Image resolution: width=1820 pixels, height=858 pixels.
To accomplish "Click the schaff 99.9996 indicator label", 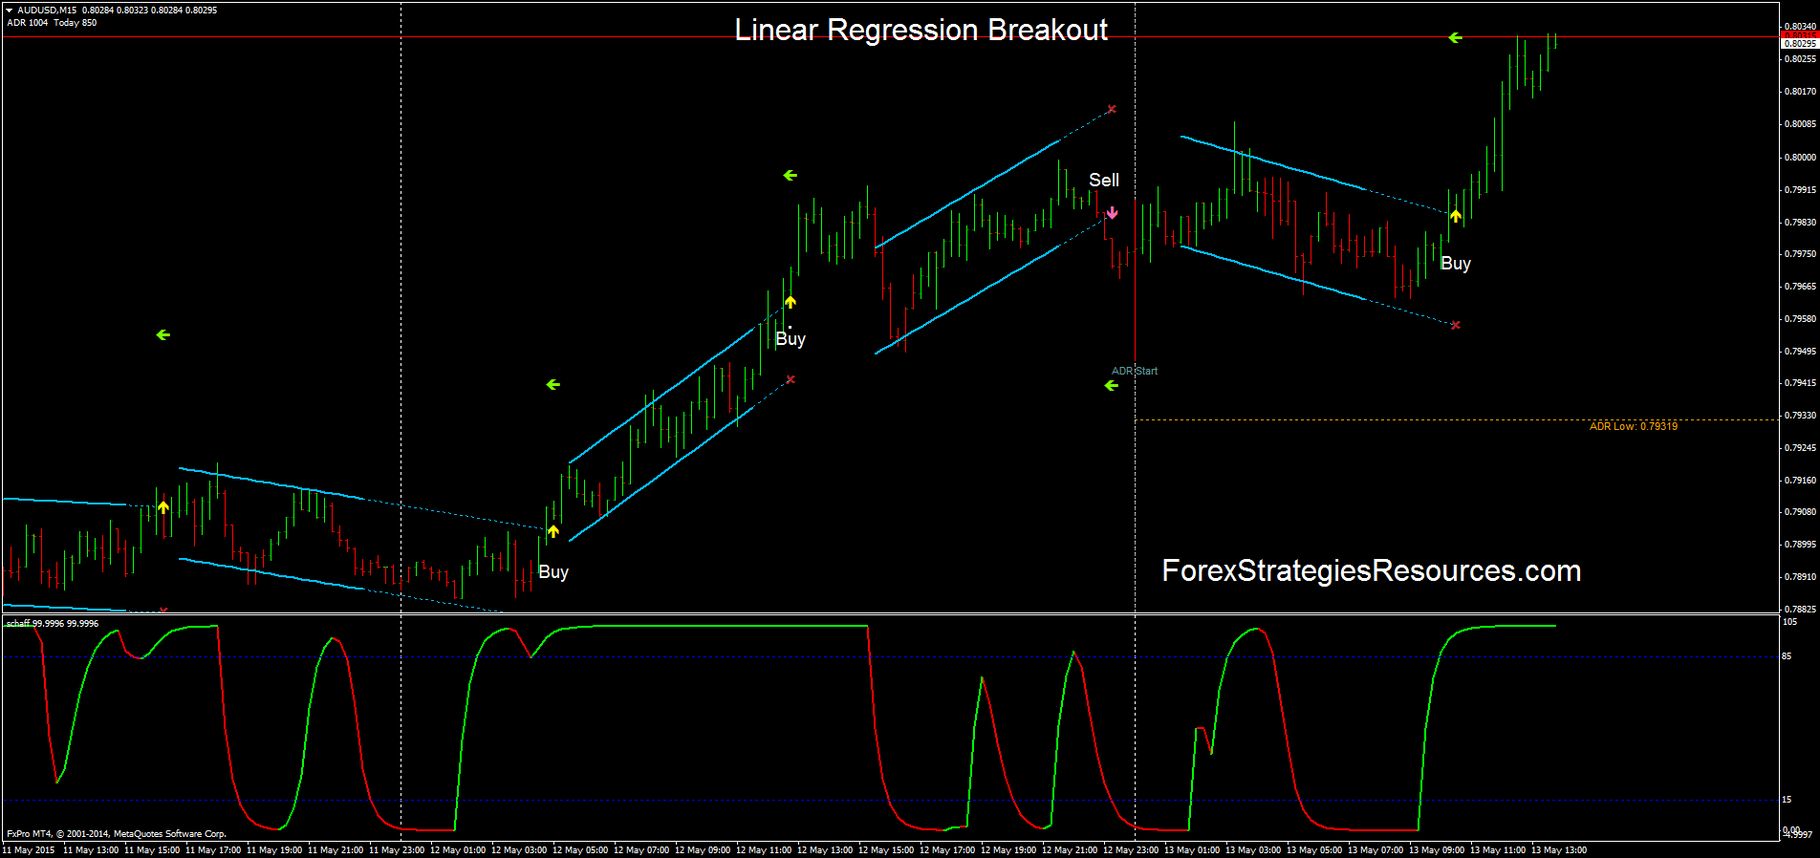I will coord(53,623).
